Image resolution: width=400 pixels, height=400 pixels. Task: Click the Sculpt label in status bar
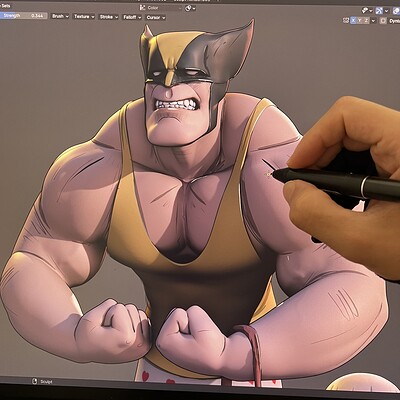46,382
